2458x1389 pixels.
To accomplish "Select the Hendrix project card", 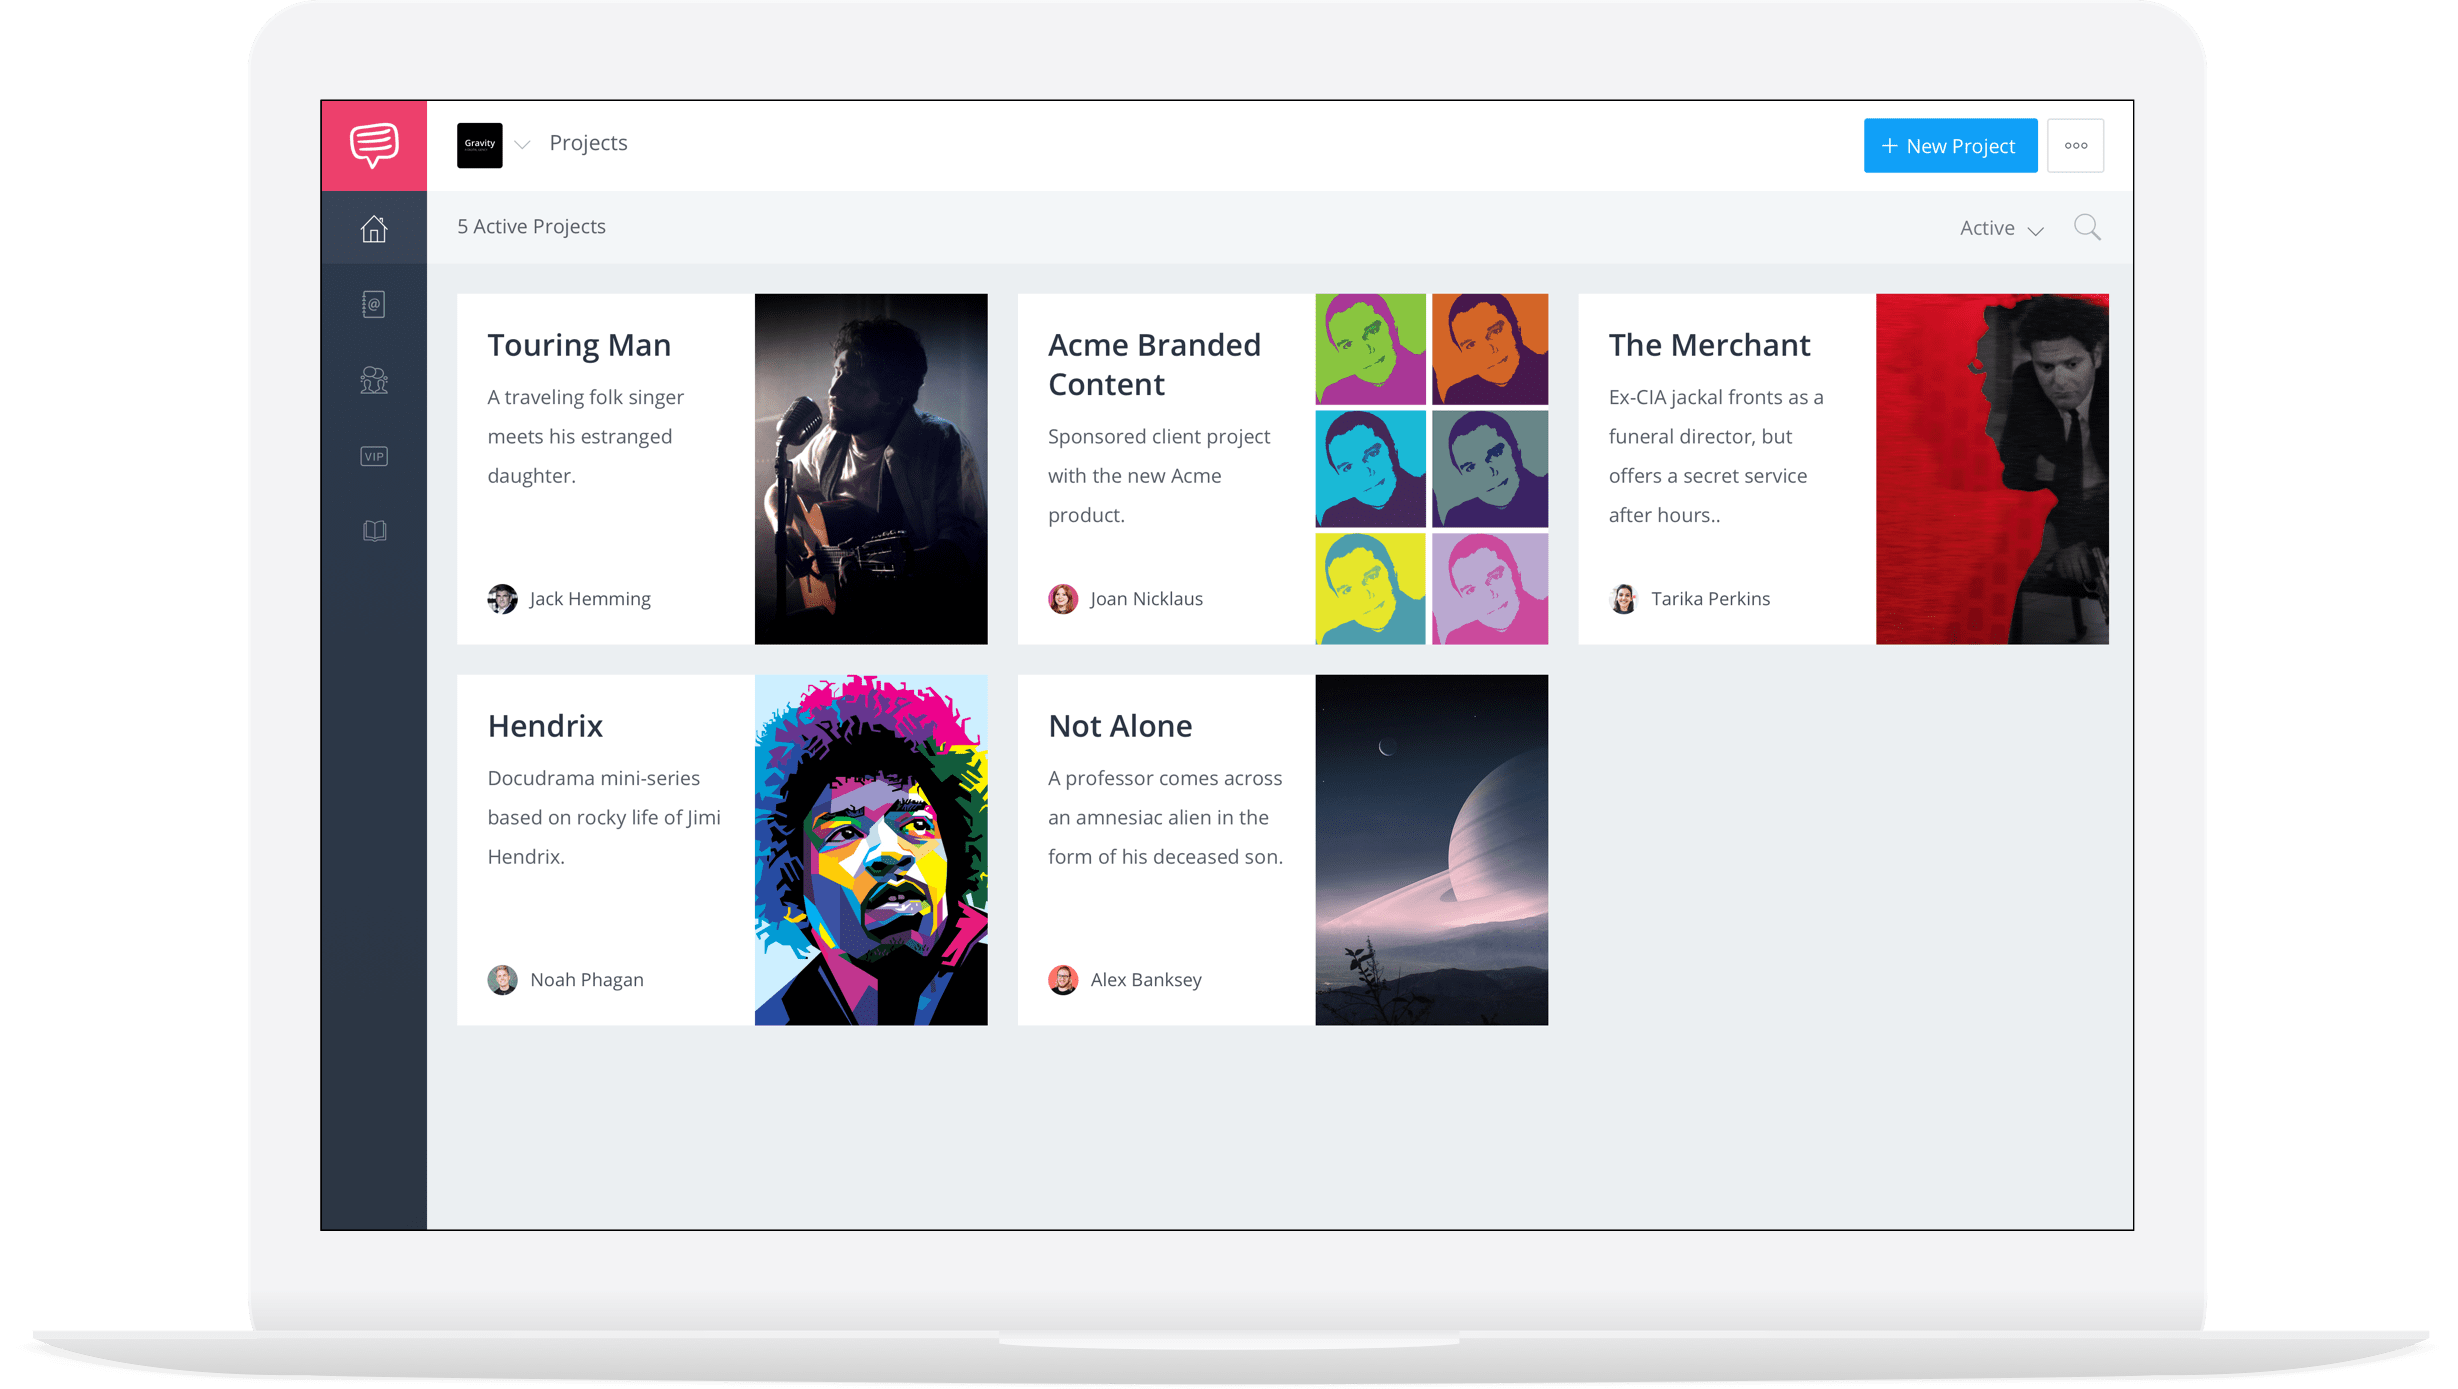I will click(x=723, y=849).
